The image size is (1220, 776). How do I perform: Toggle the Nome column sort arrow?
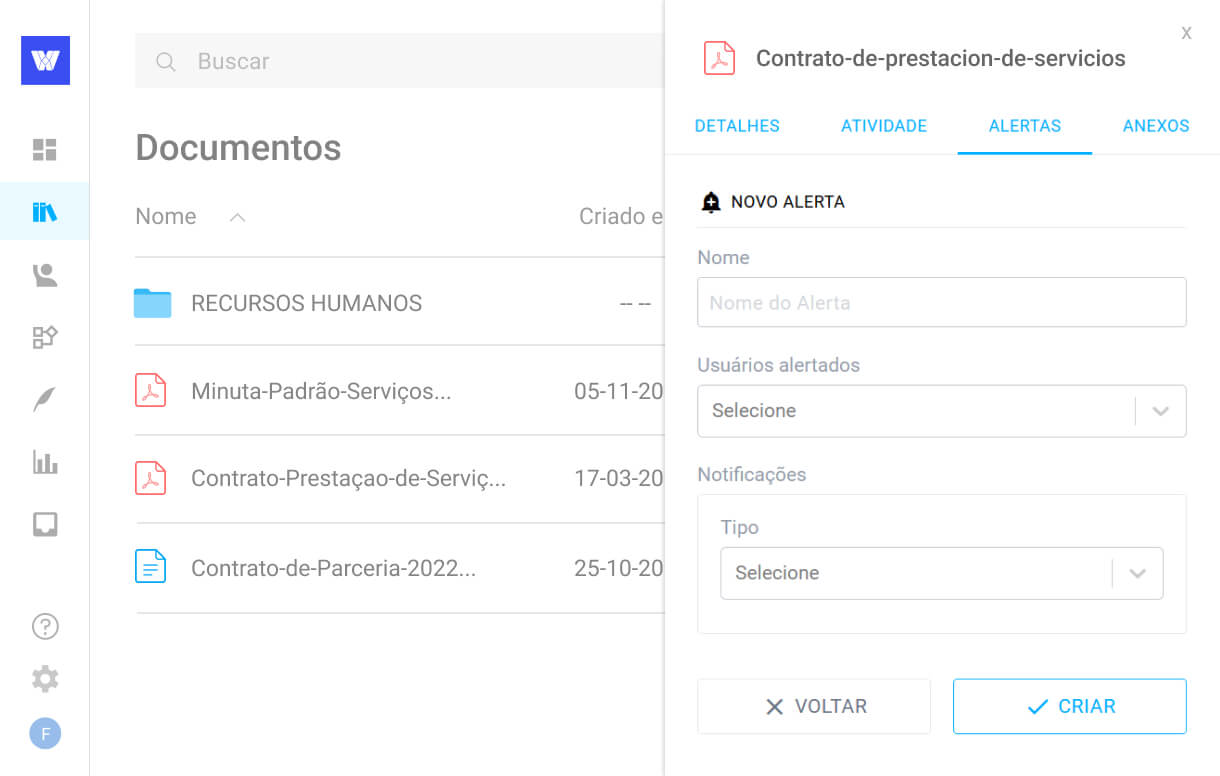236,216
